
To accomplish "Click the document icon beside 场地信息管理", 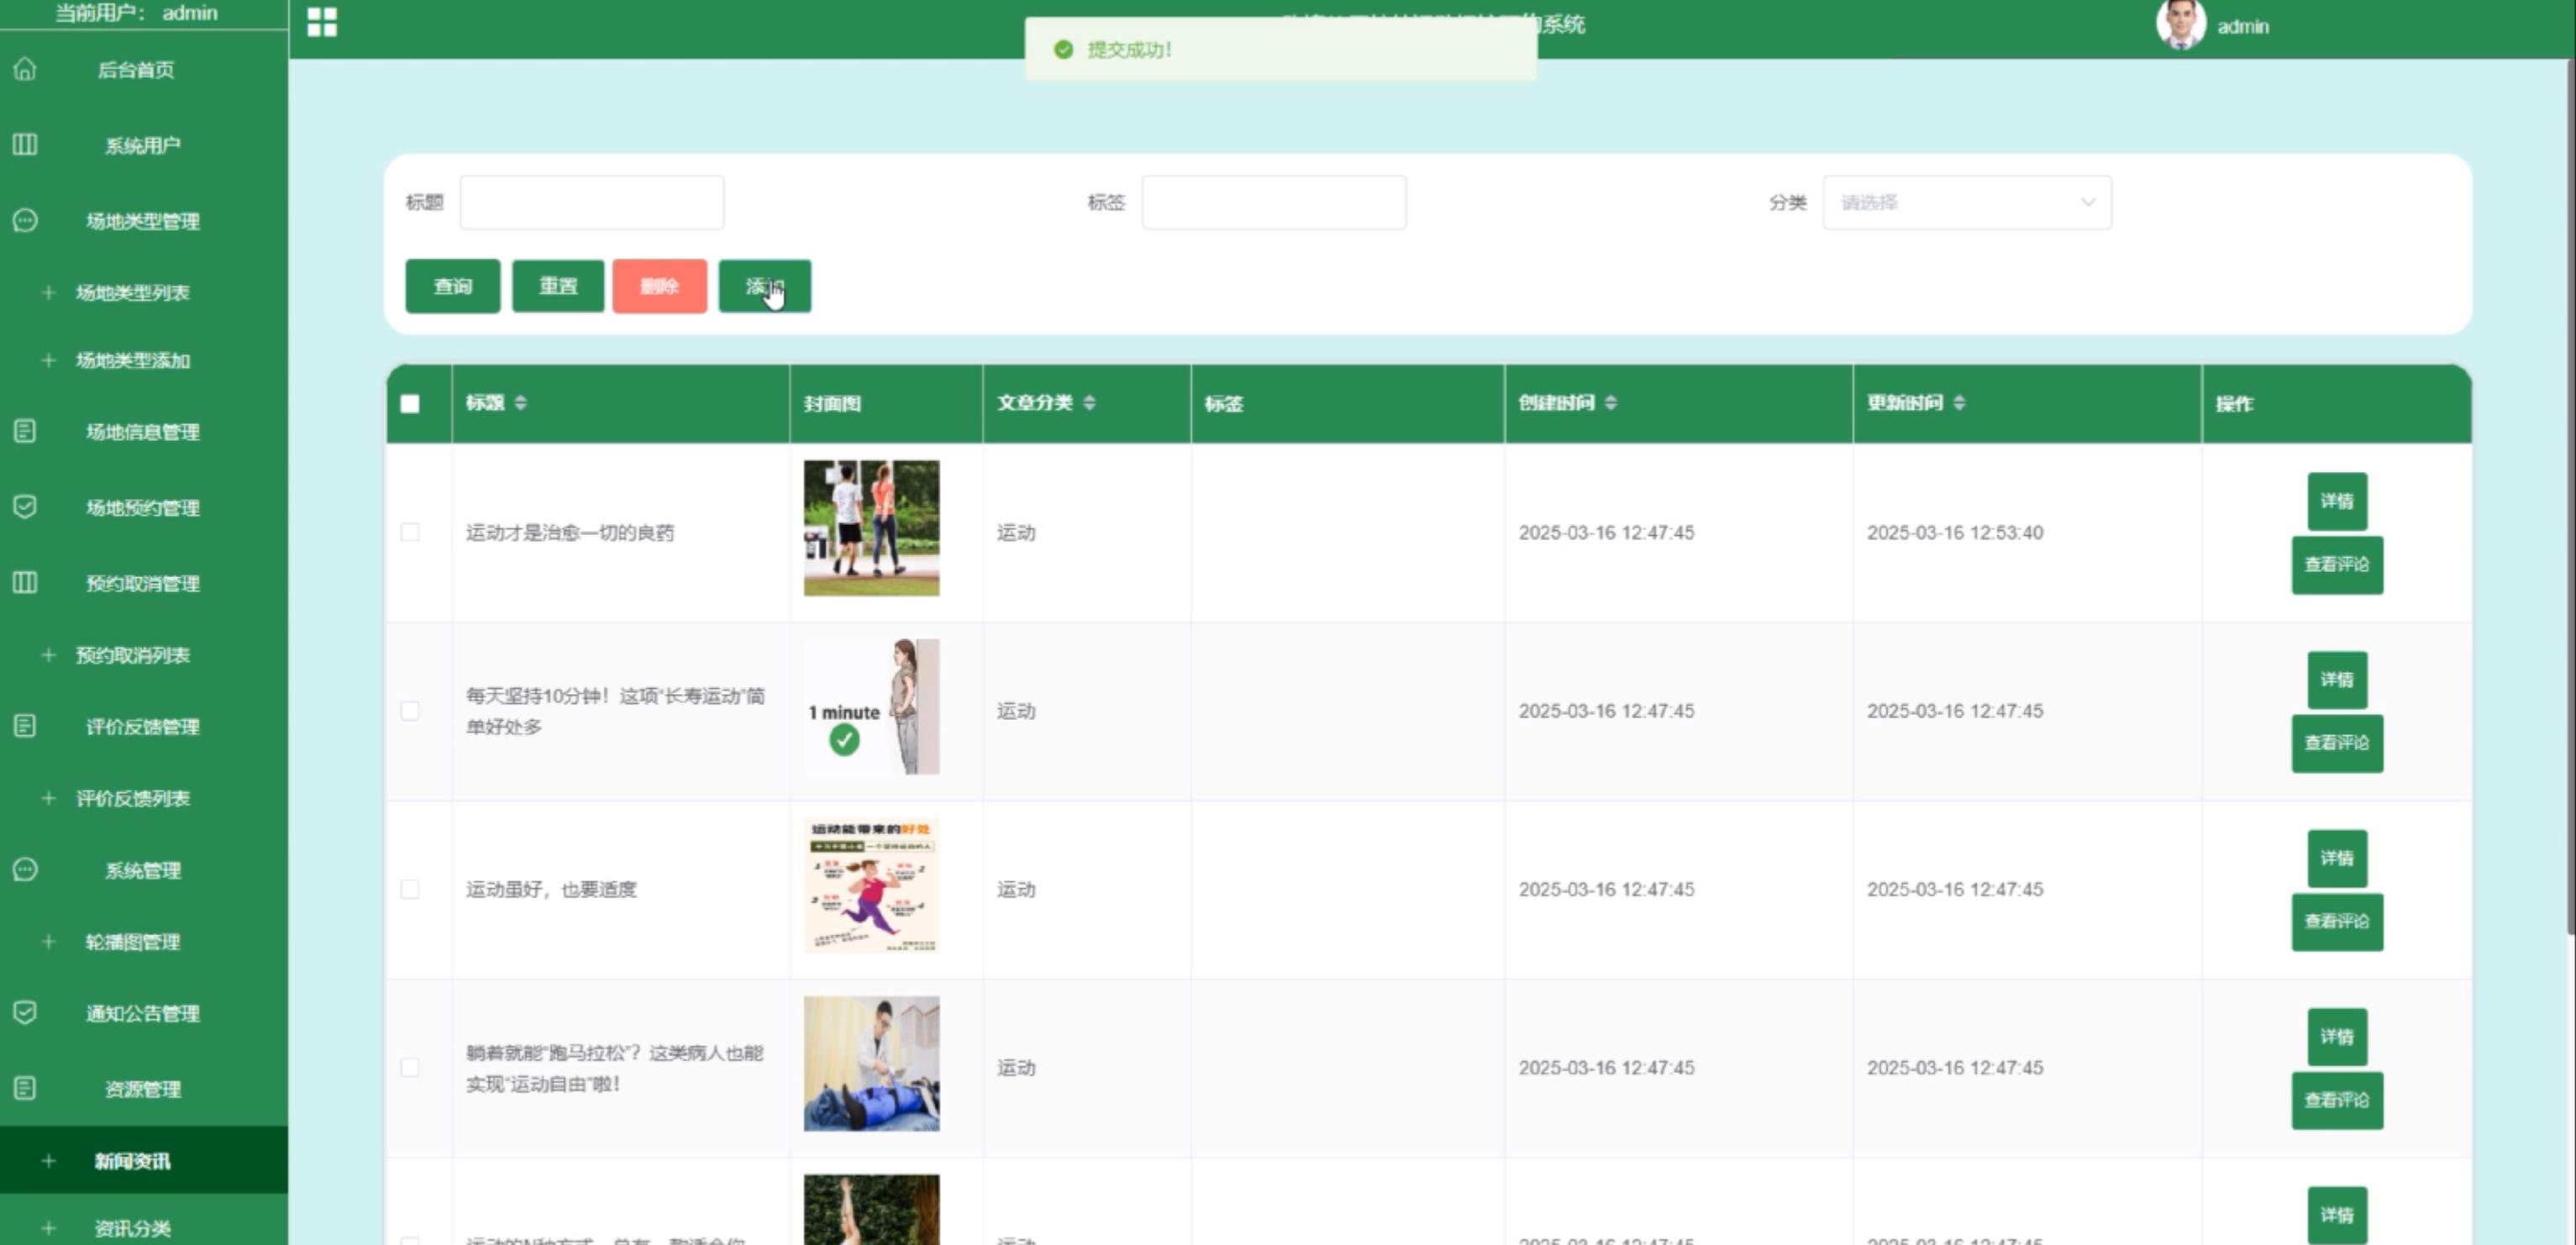I will tap(25, 431).
